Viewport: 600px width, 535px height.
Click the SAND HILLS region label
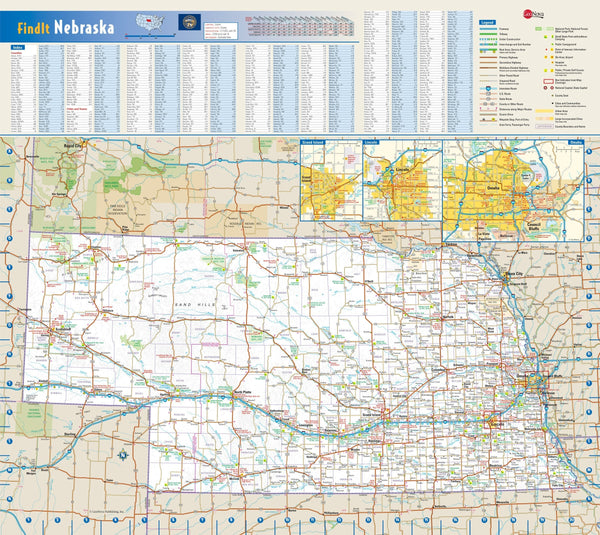195,305
